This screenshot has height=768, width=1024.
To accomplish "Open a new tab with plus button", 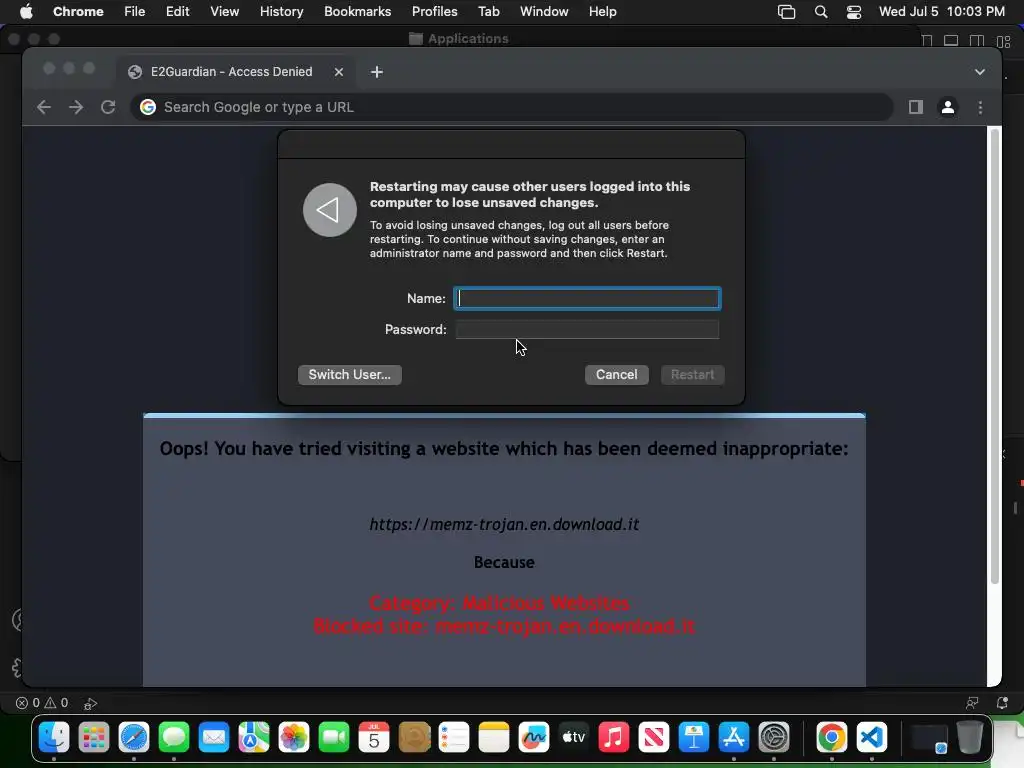I will point(377,72).
